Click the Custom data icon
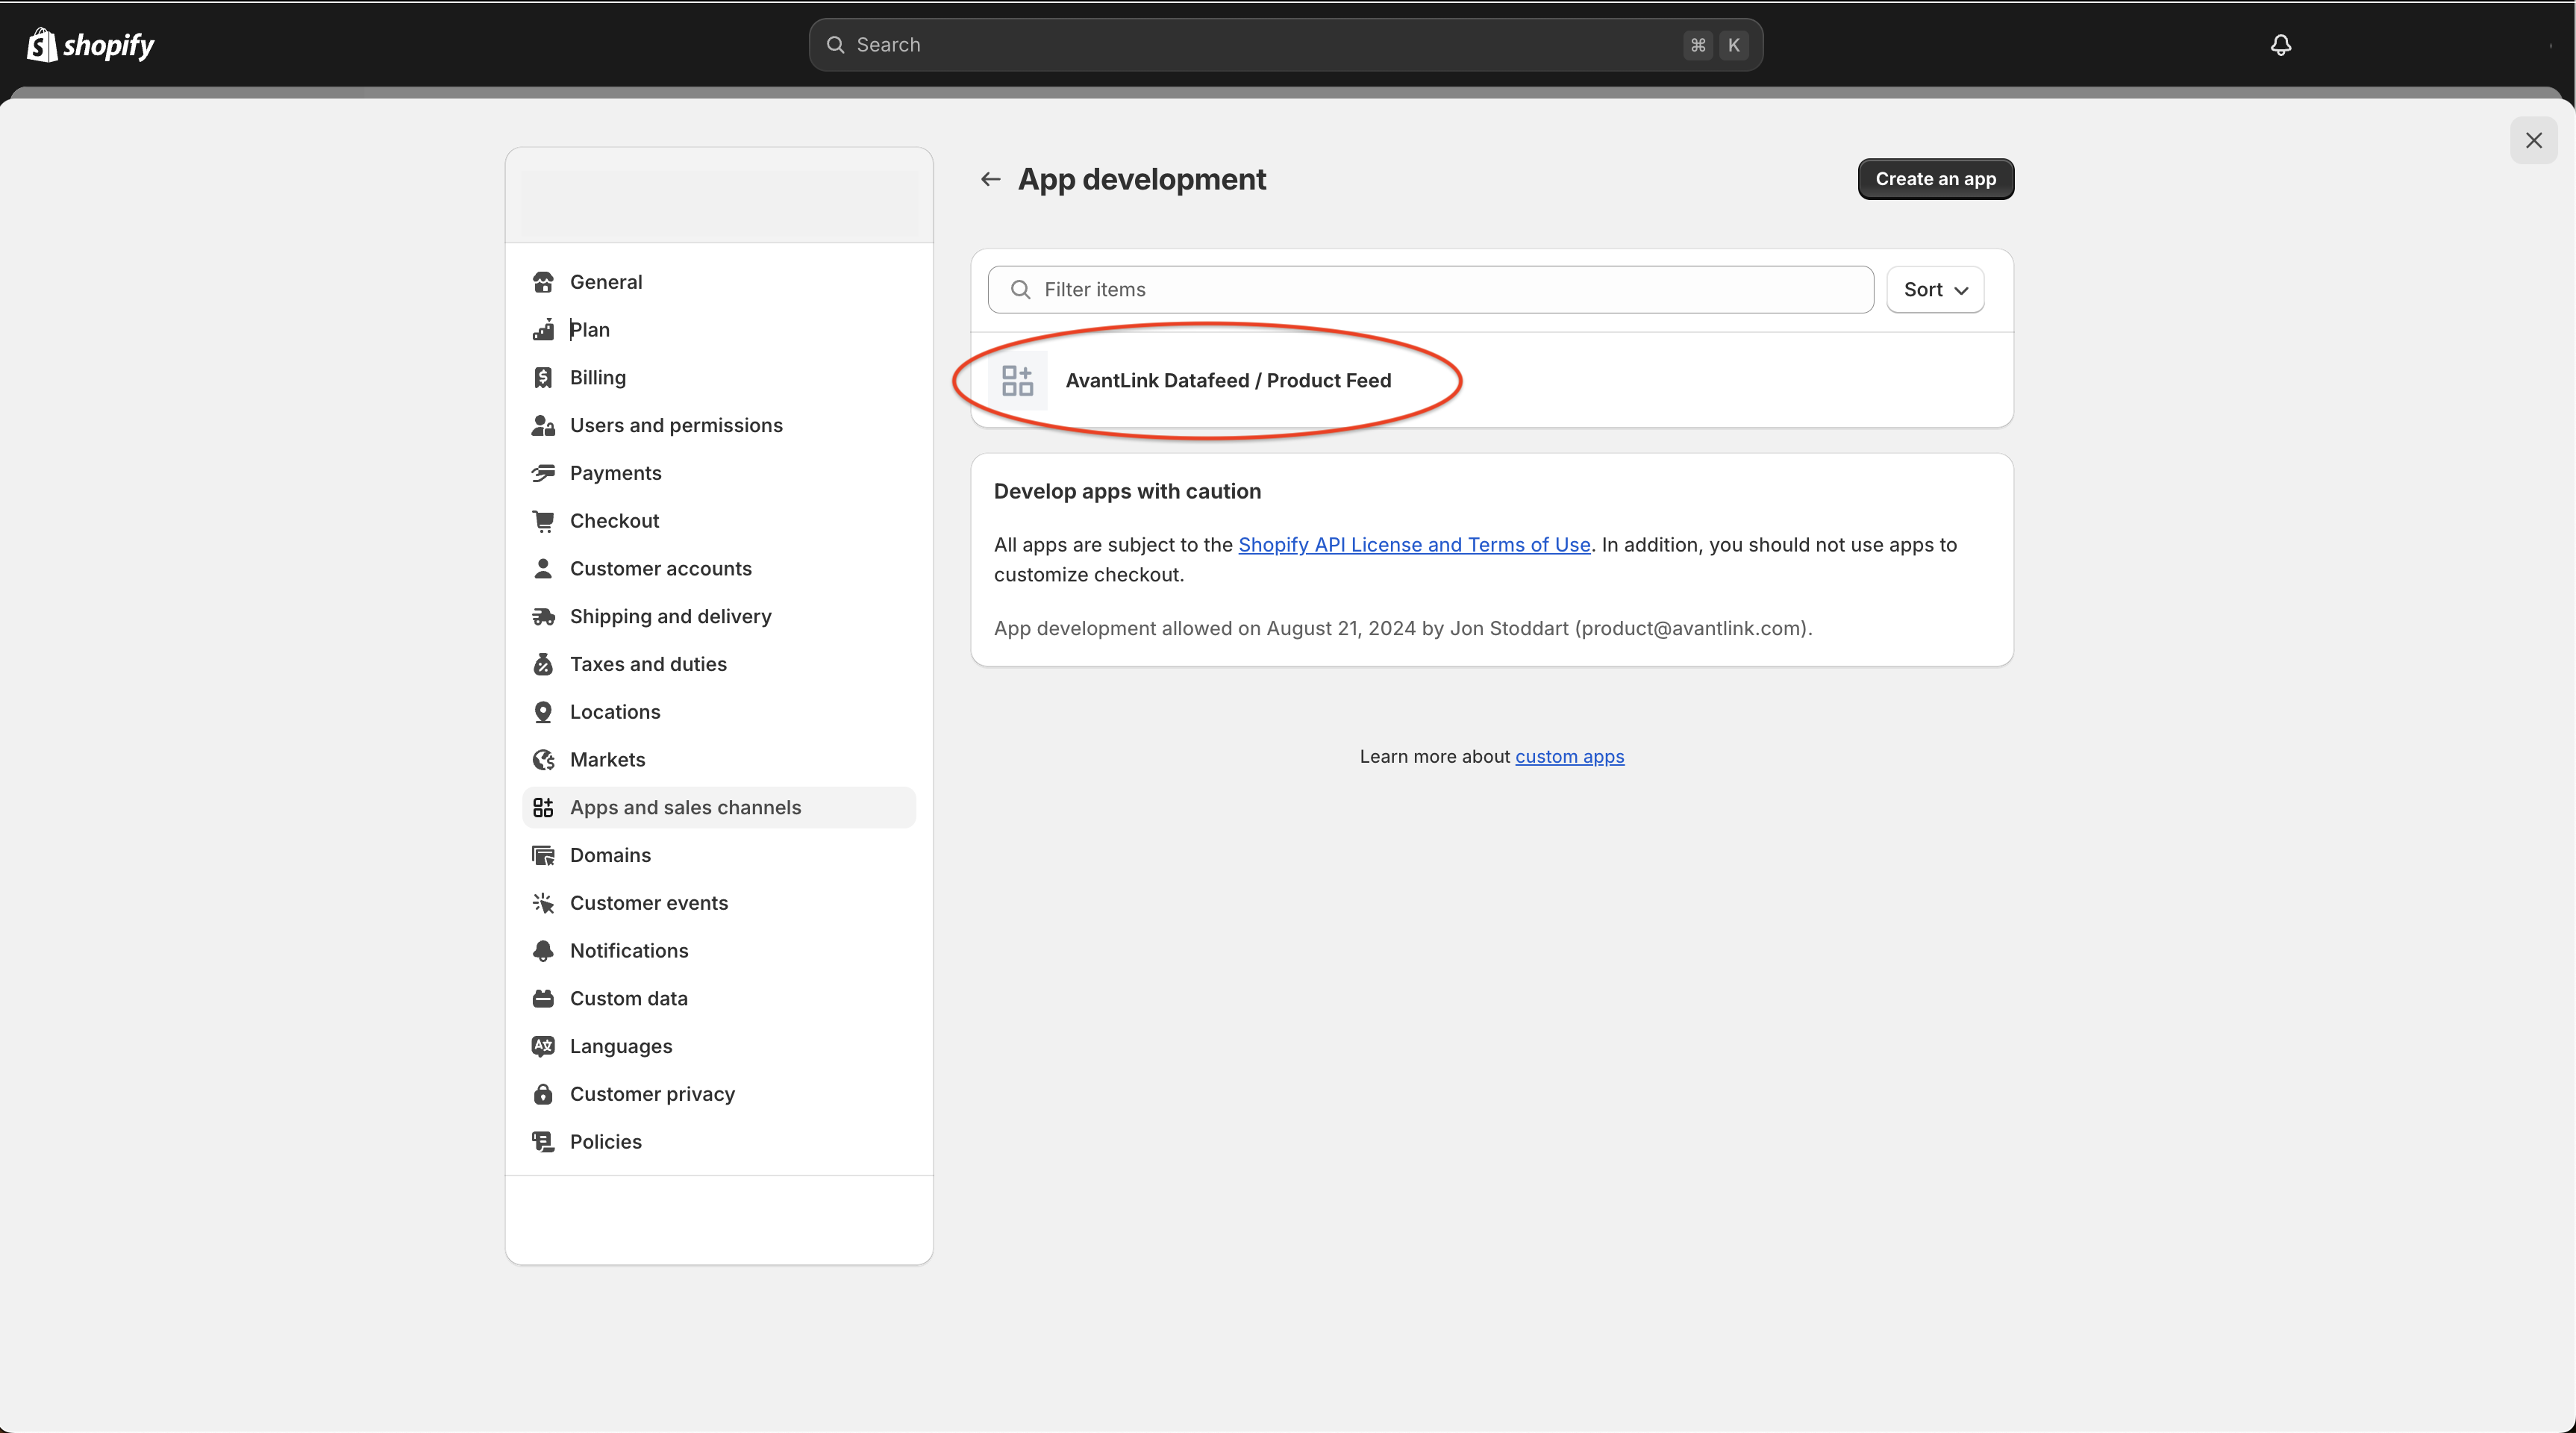This screenshot has height=1433, width=2576. 543,999
